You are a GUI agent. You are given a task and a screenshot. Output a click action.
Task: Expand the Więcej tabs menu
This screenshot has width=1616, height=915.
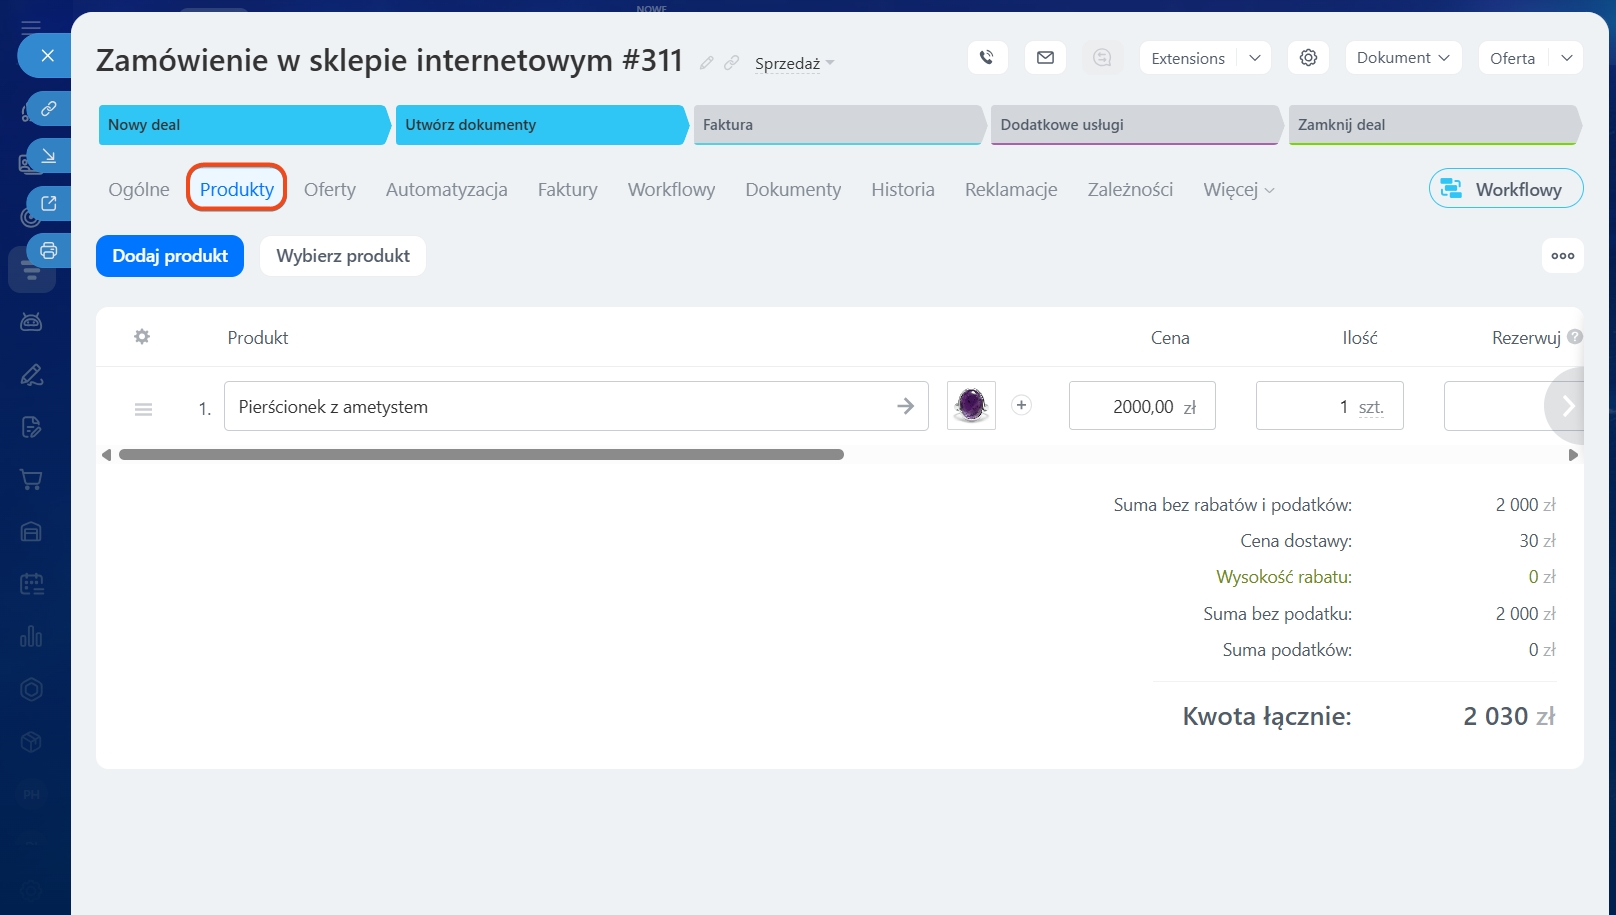tap(1238, 190)
